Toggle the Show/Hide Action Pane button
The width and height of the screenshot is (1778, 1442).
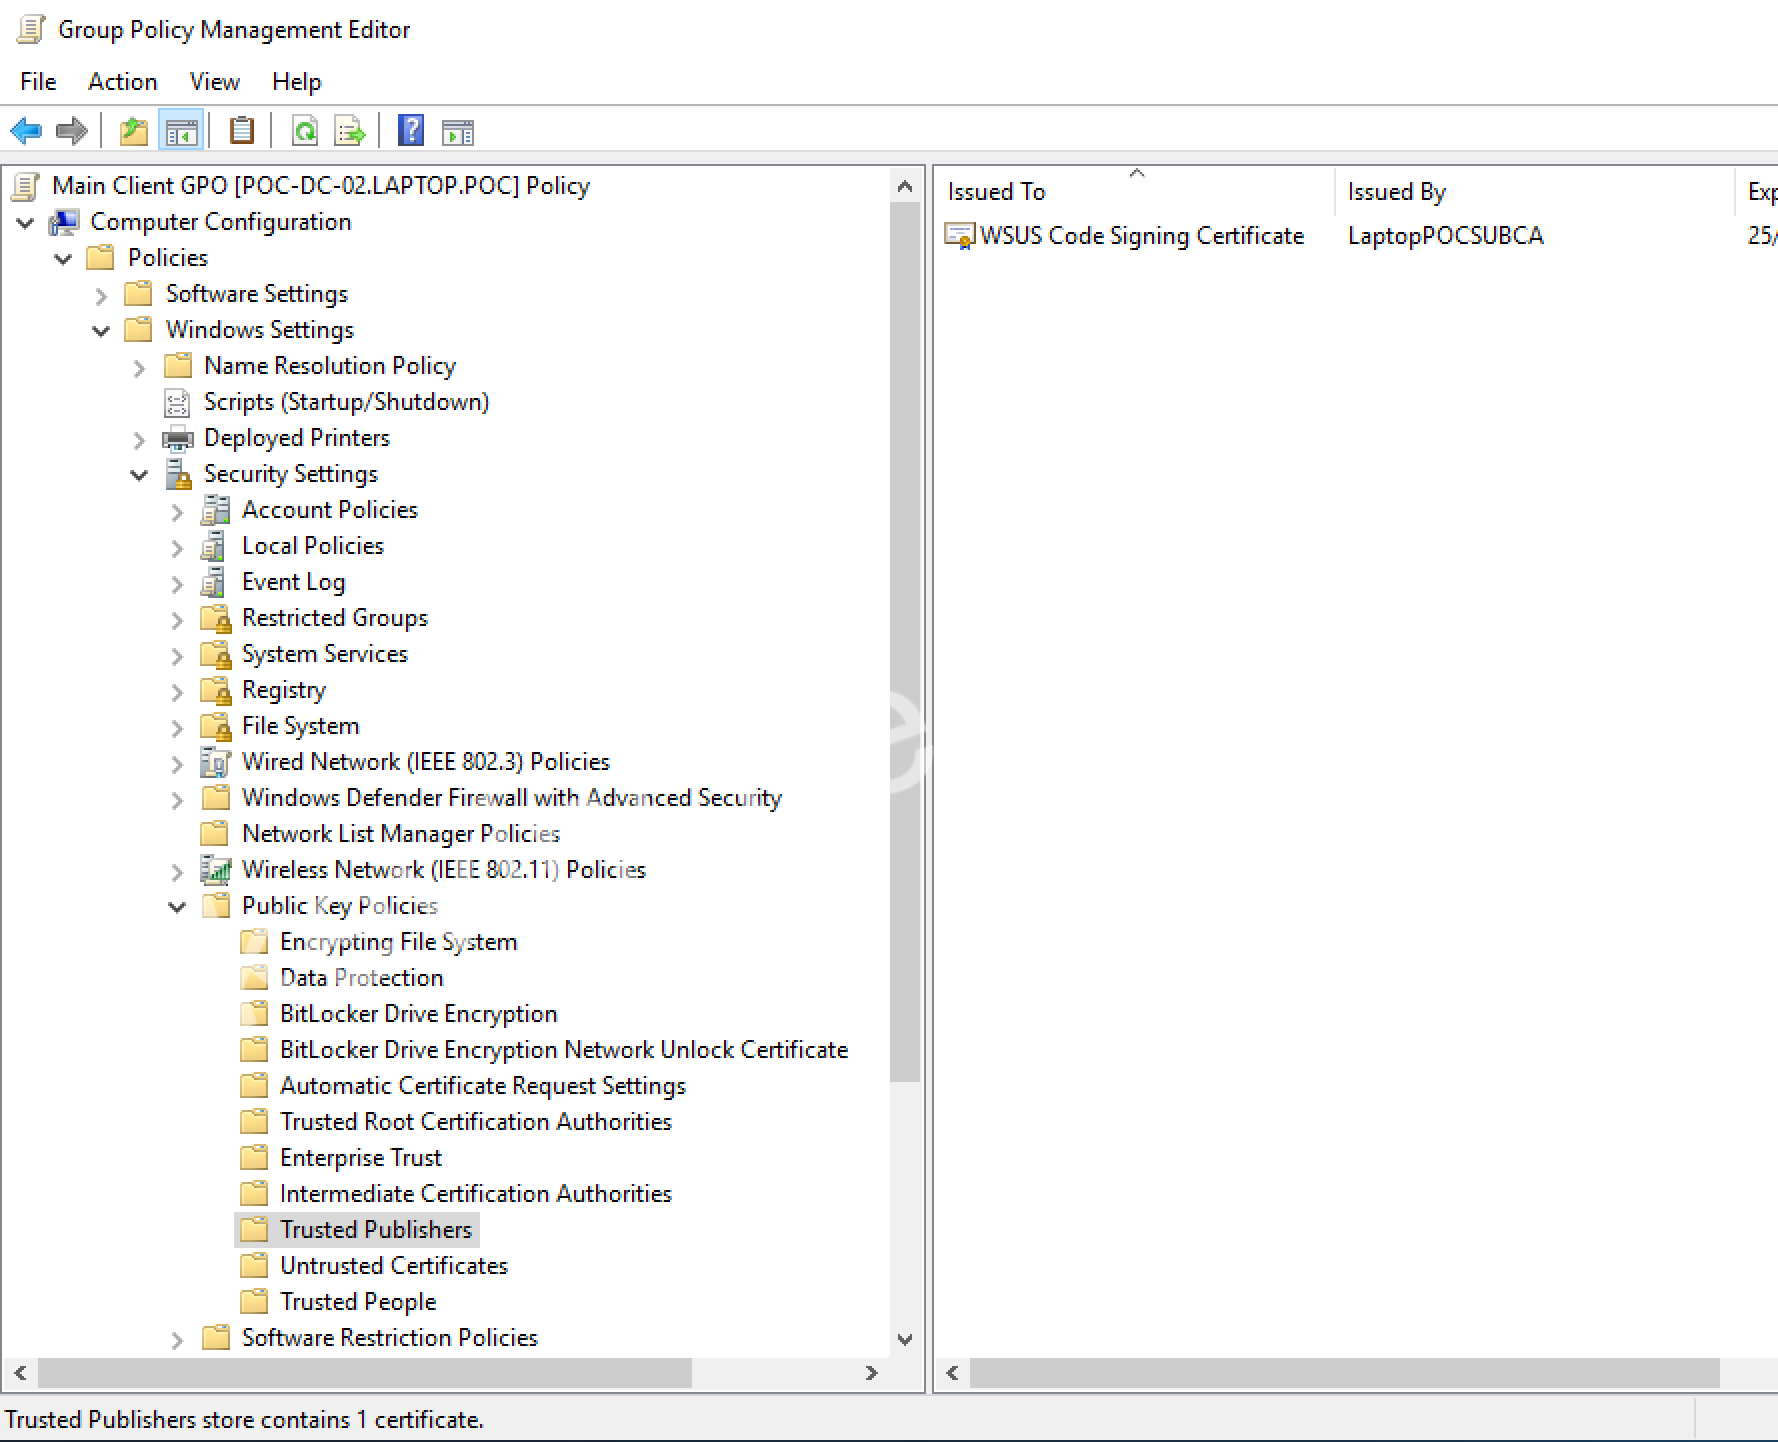coord(458,131)
